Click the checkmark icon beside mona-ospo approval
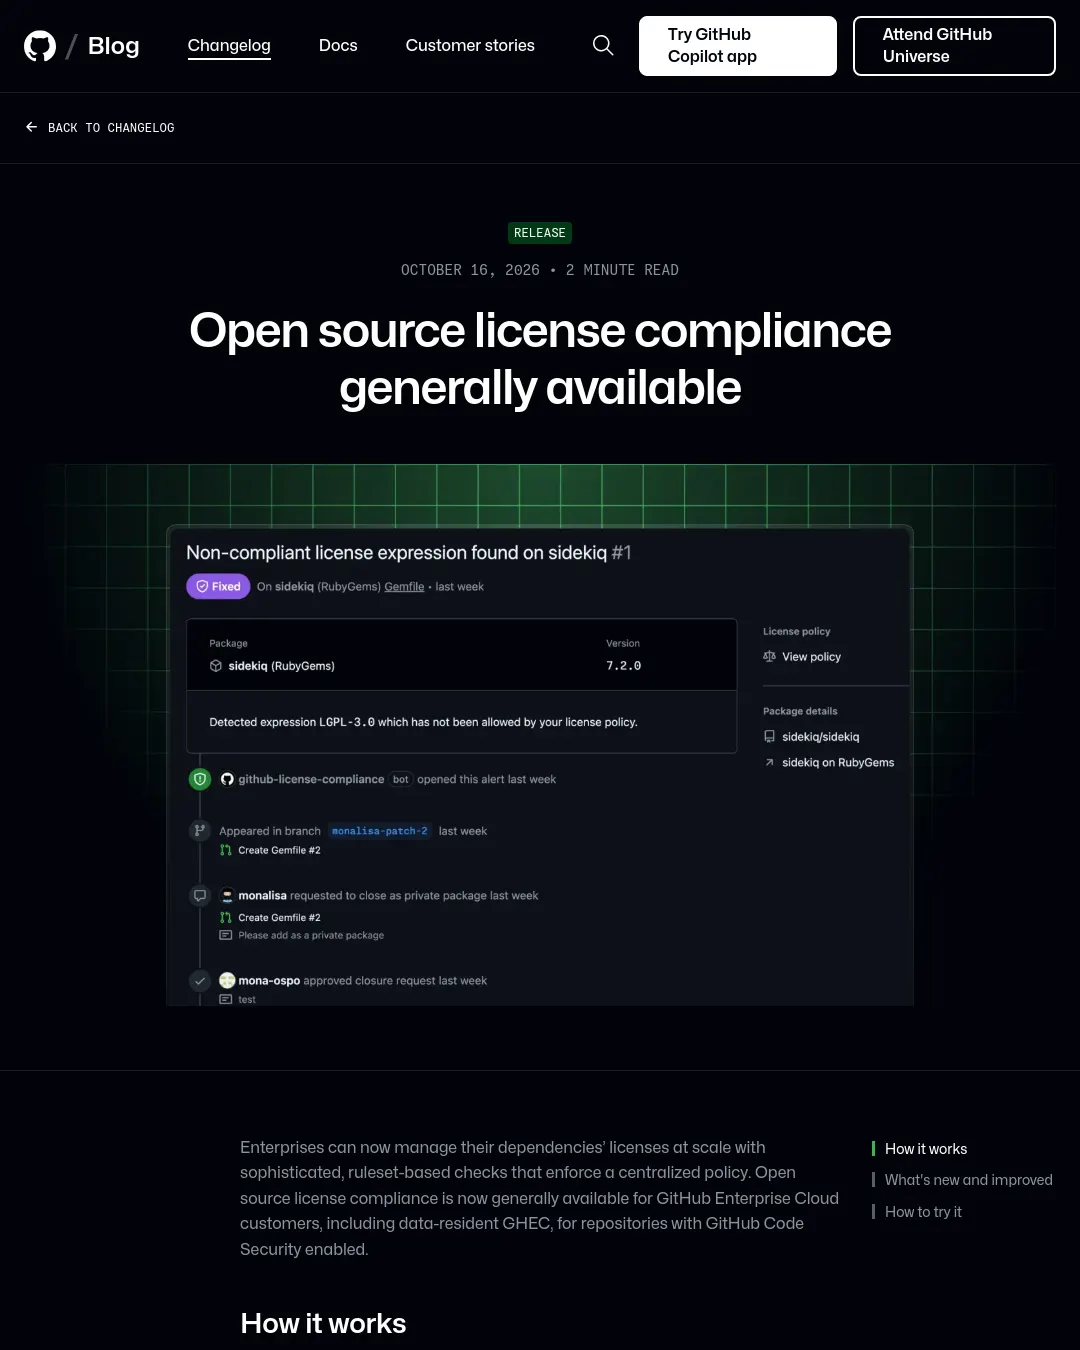 200,981
